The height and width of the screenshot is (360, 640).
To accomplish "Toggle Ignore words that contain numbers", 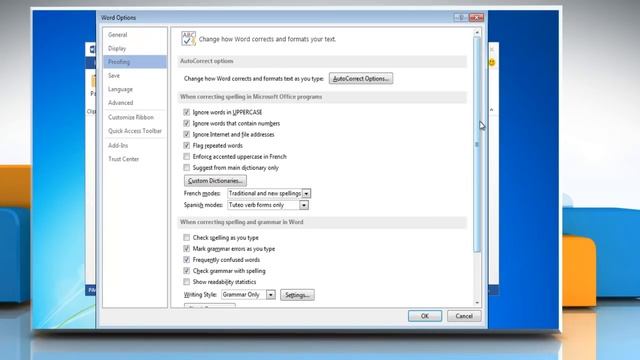I will tap(187, 123).
